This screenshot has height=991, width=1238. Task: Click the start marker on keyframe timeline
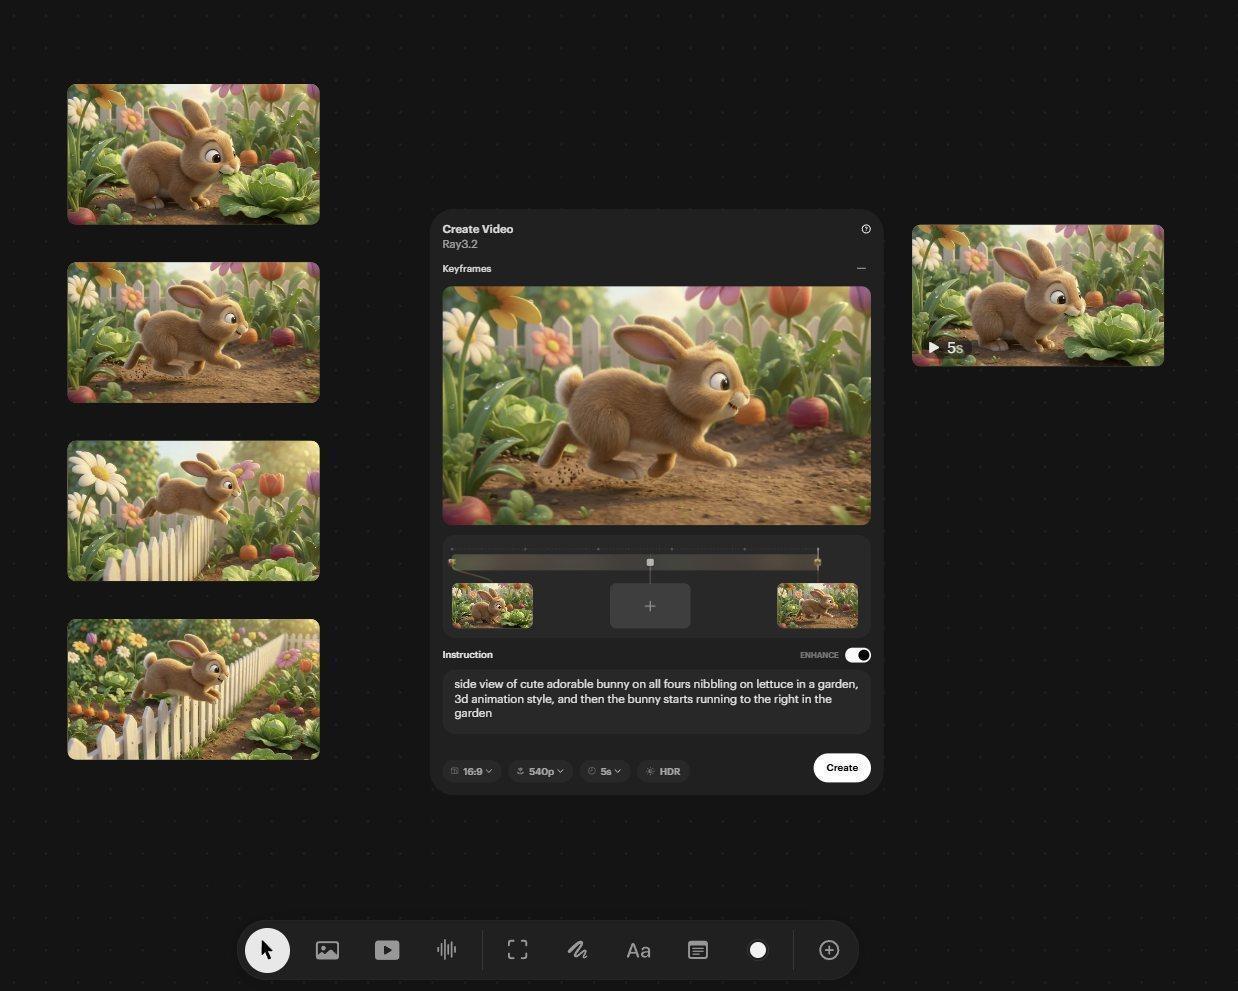452,562
